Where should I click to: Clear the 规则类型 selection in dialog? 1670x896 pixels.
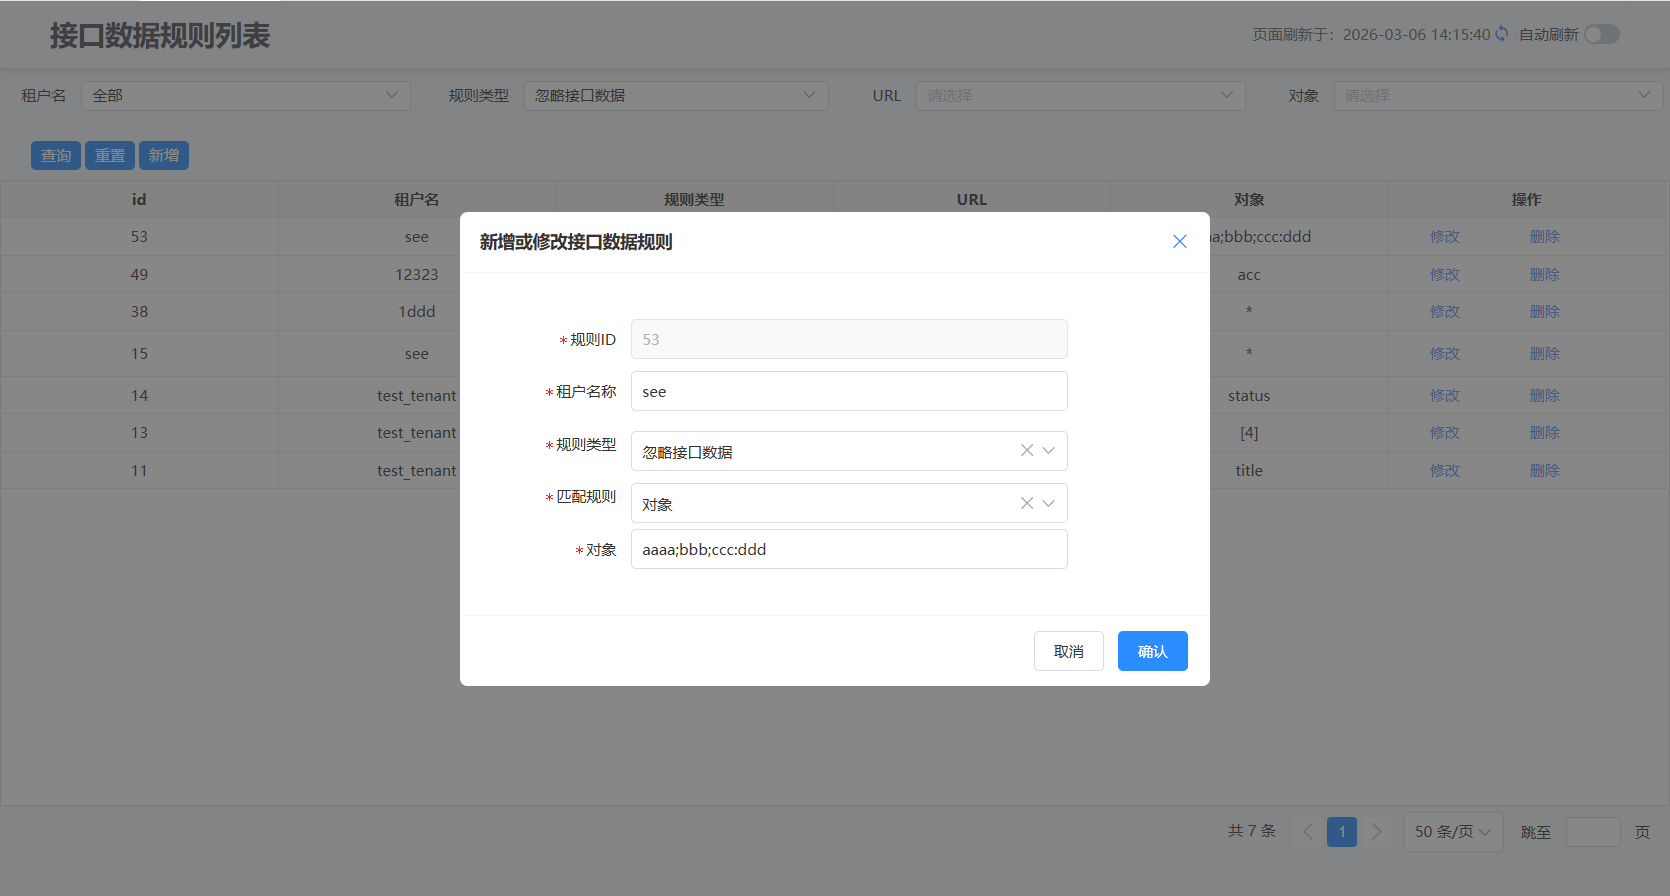pyautogui.click(x=1026, y=451)
